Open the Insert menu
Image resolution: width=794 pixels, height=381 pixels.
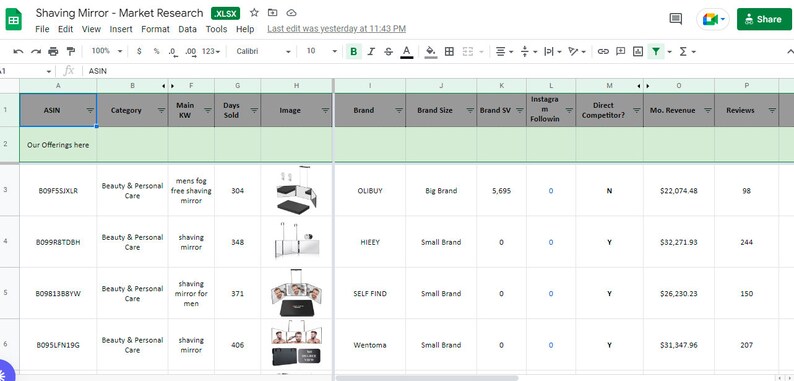[x=121, y=29]
